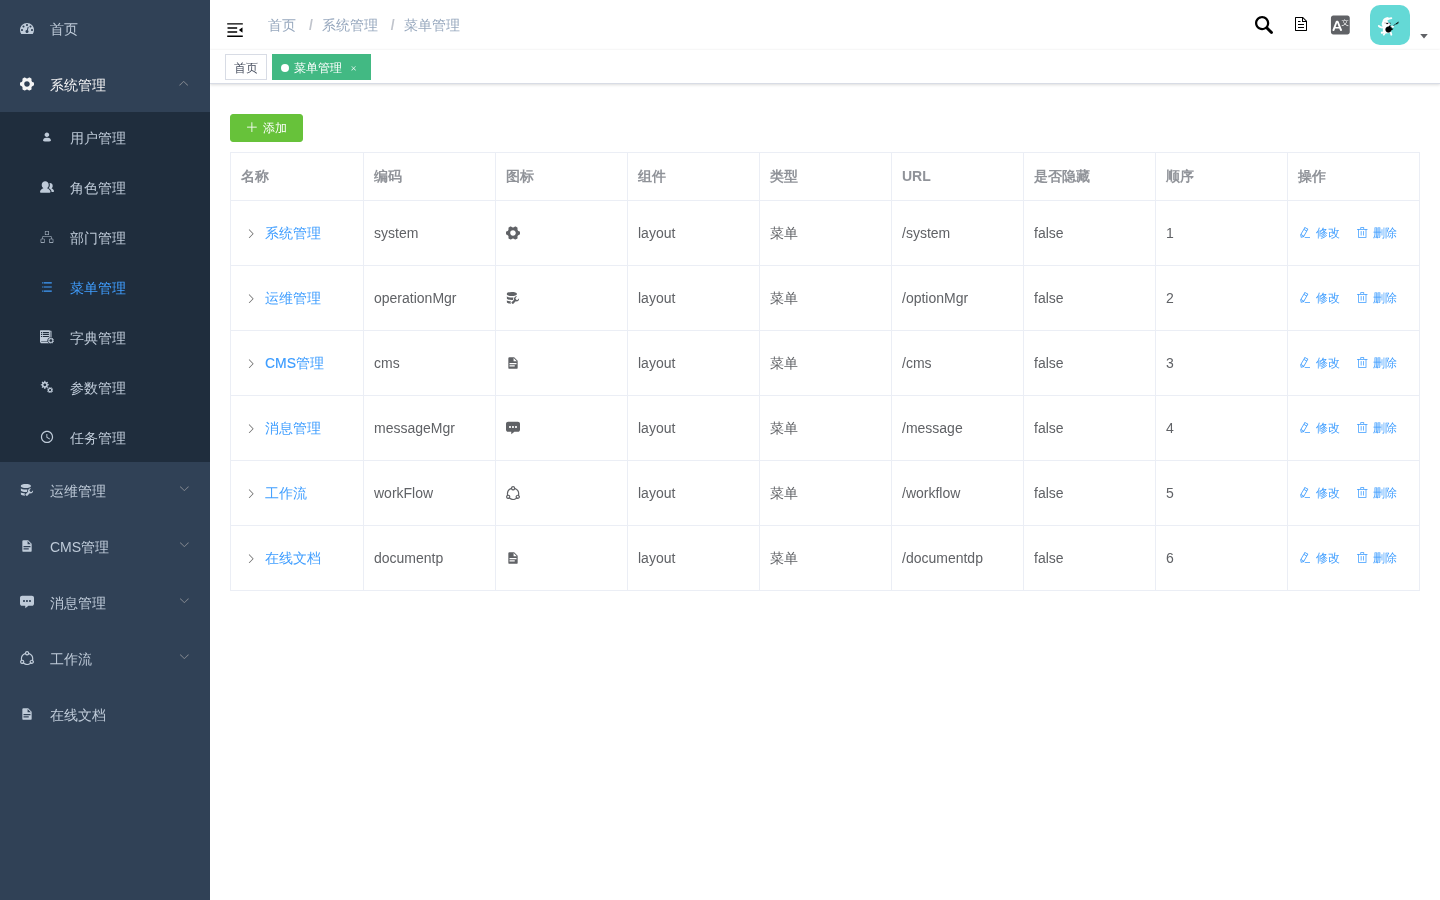The width and height of the screenshot is (1440, 900).
Task: Open the user avatar menu
Action: (1390, 25)
